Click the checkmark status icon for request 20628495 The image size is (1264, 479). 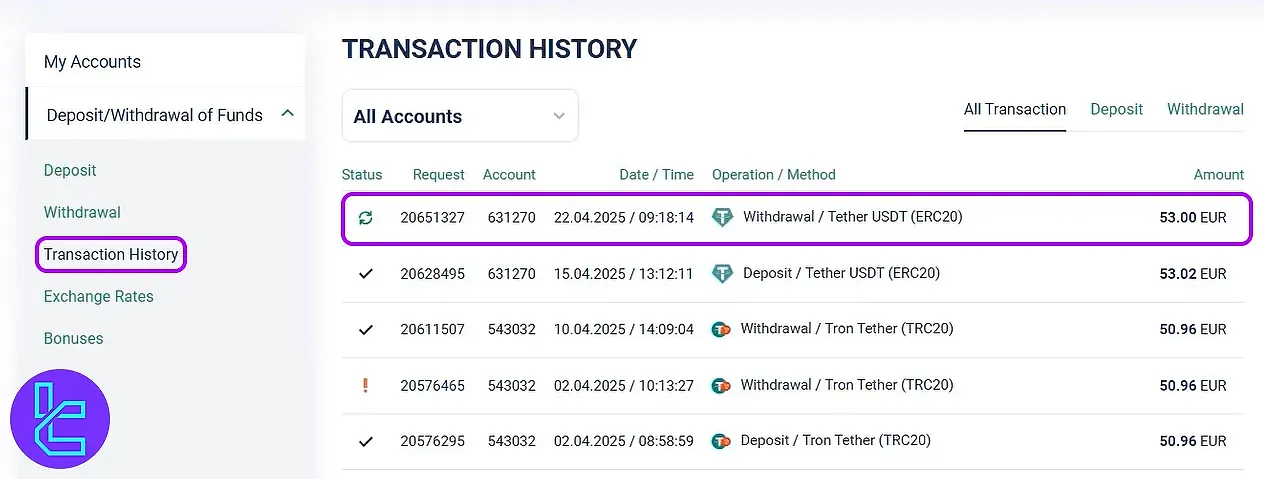365,273
